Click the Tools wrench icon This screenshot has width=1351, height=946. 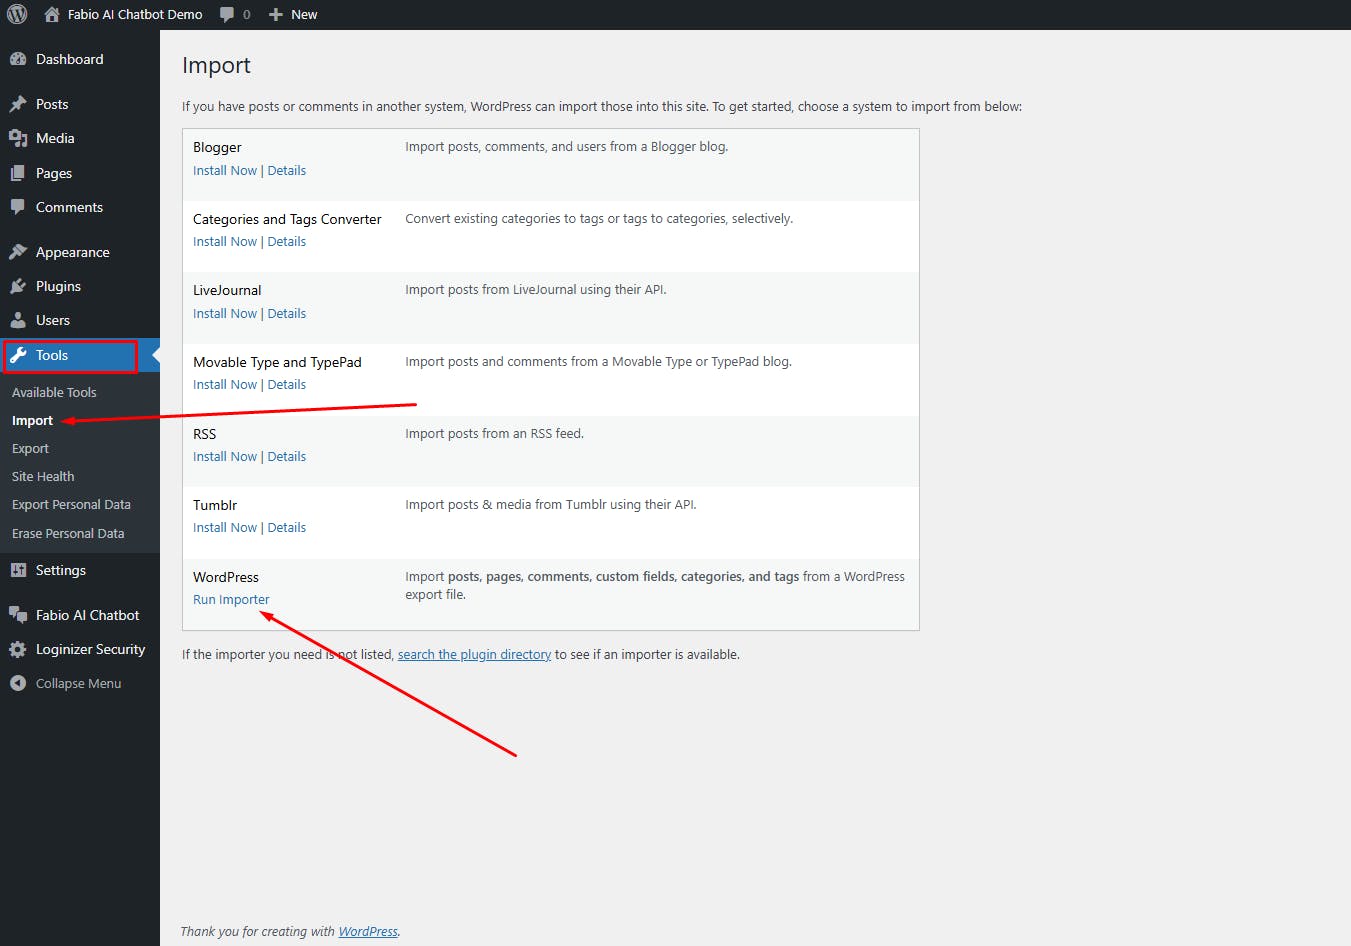[18, 355]
